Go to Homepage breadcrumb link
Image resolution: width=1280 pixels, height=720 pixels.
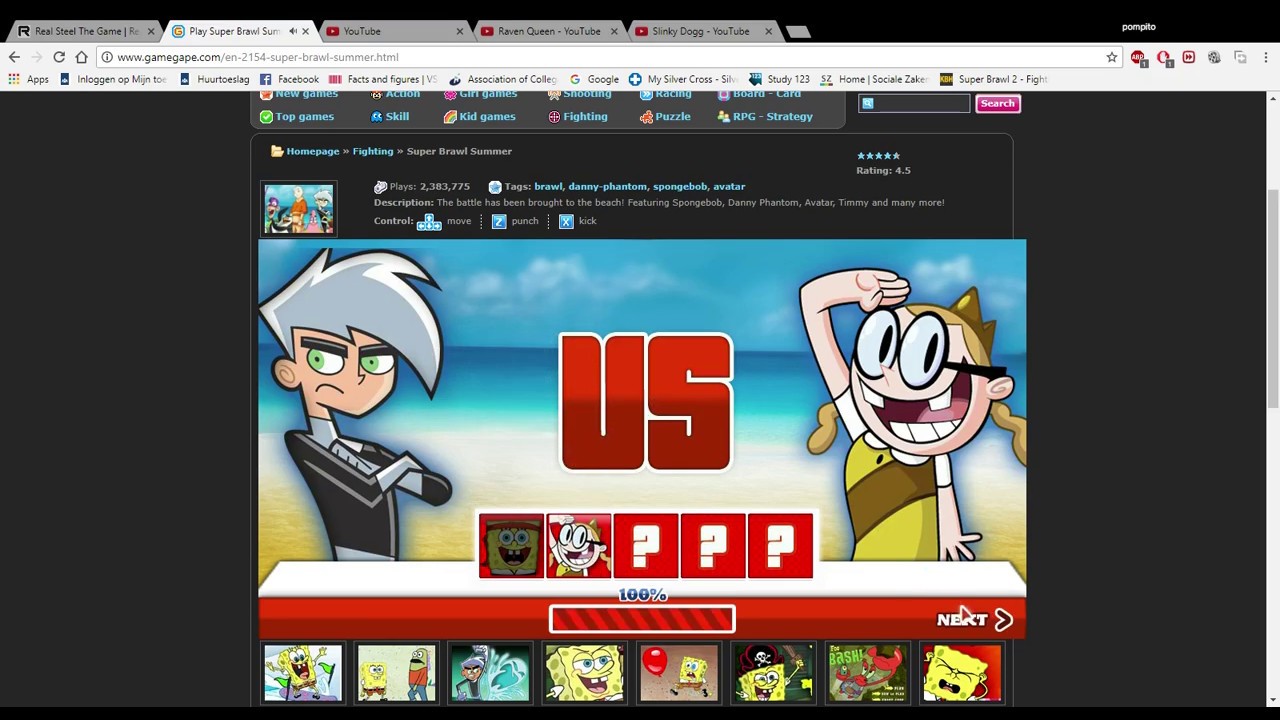tap(313, 151)
